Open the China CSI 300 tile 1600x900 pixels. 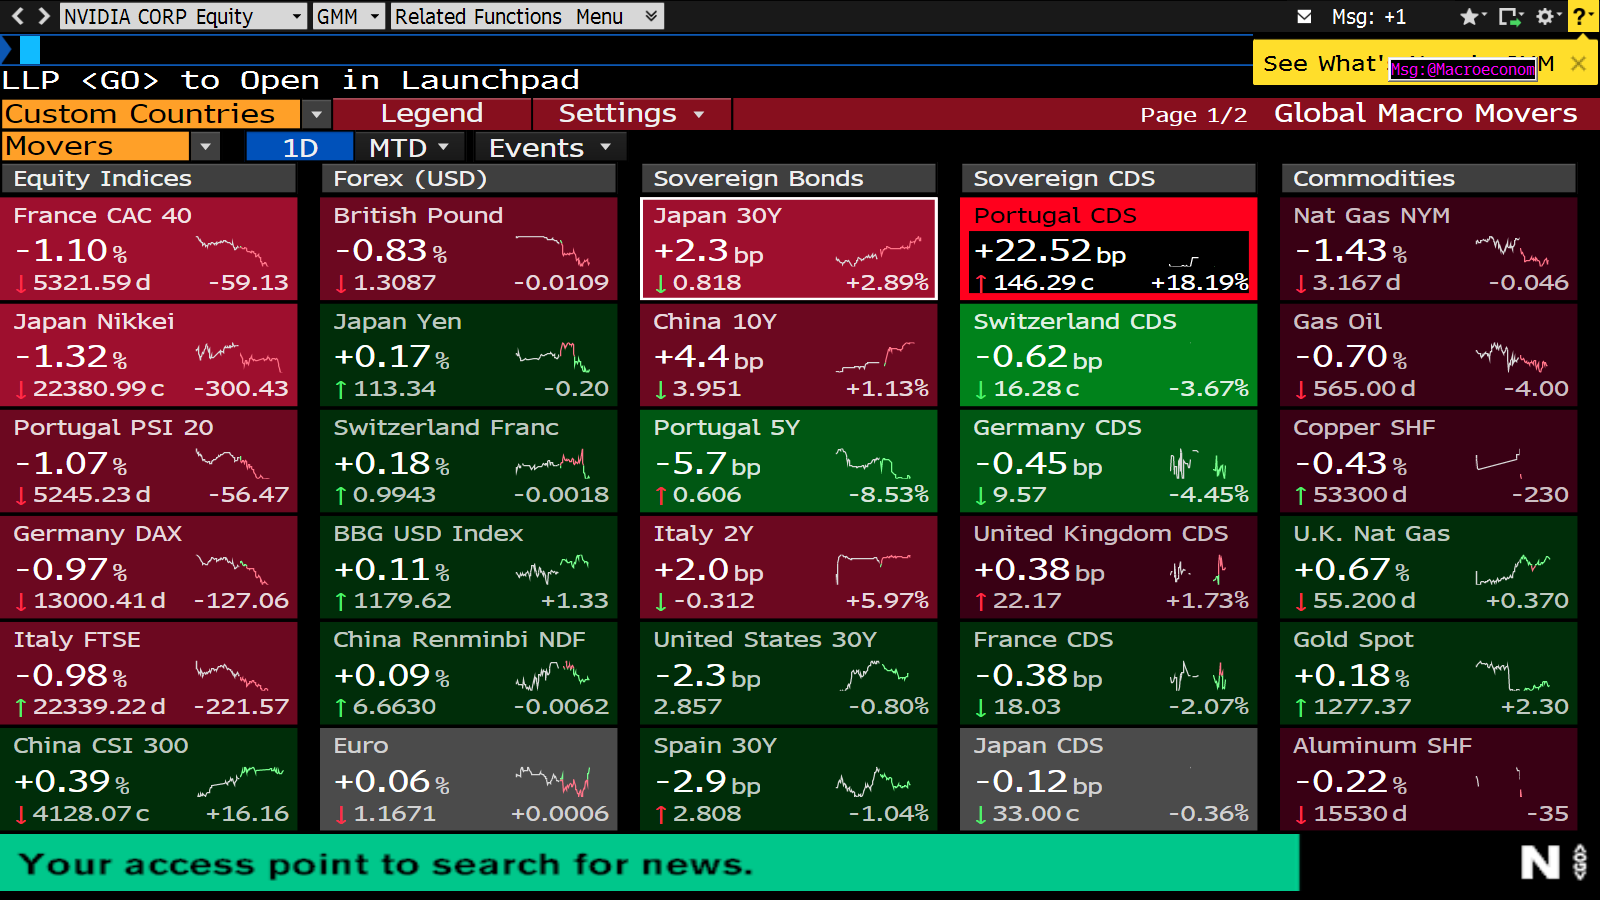[148, 779]
